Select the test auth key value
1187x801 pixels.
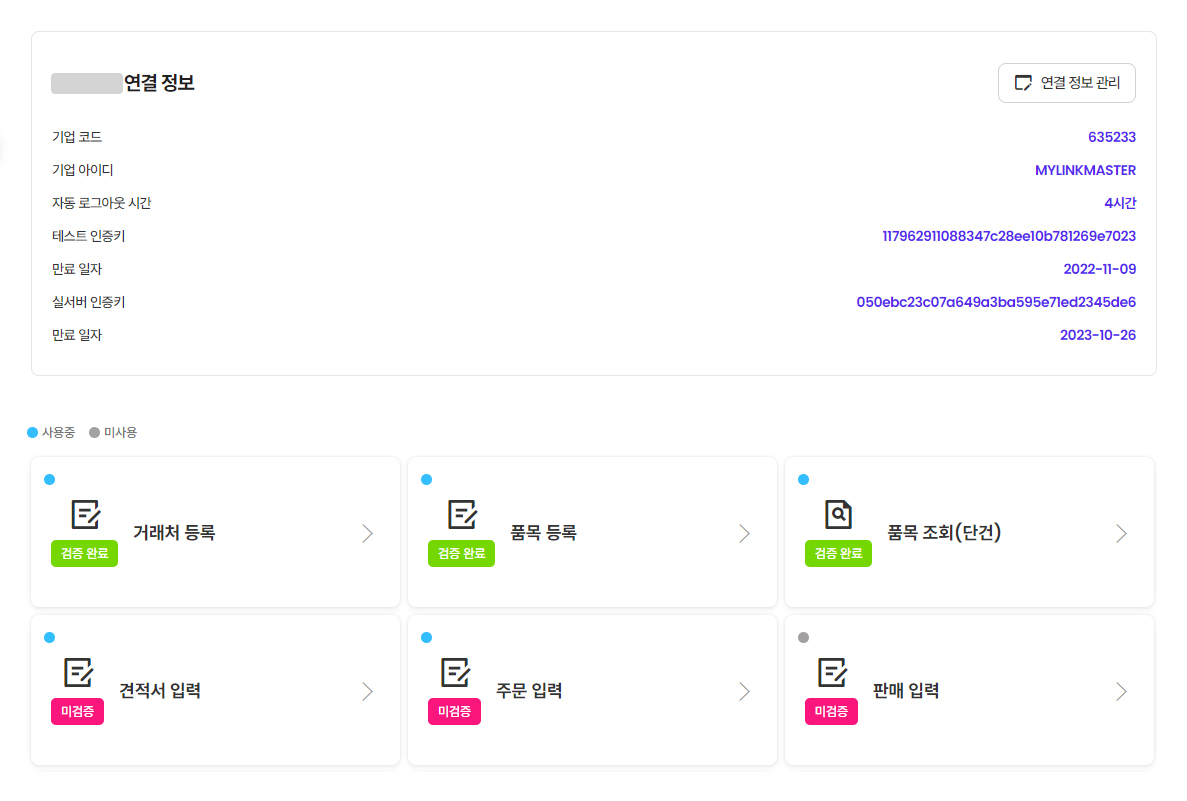(x=1008, y=236)
